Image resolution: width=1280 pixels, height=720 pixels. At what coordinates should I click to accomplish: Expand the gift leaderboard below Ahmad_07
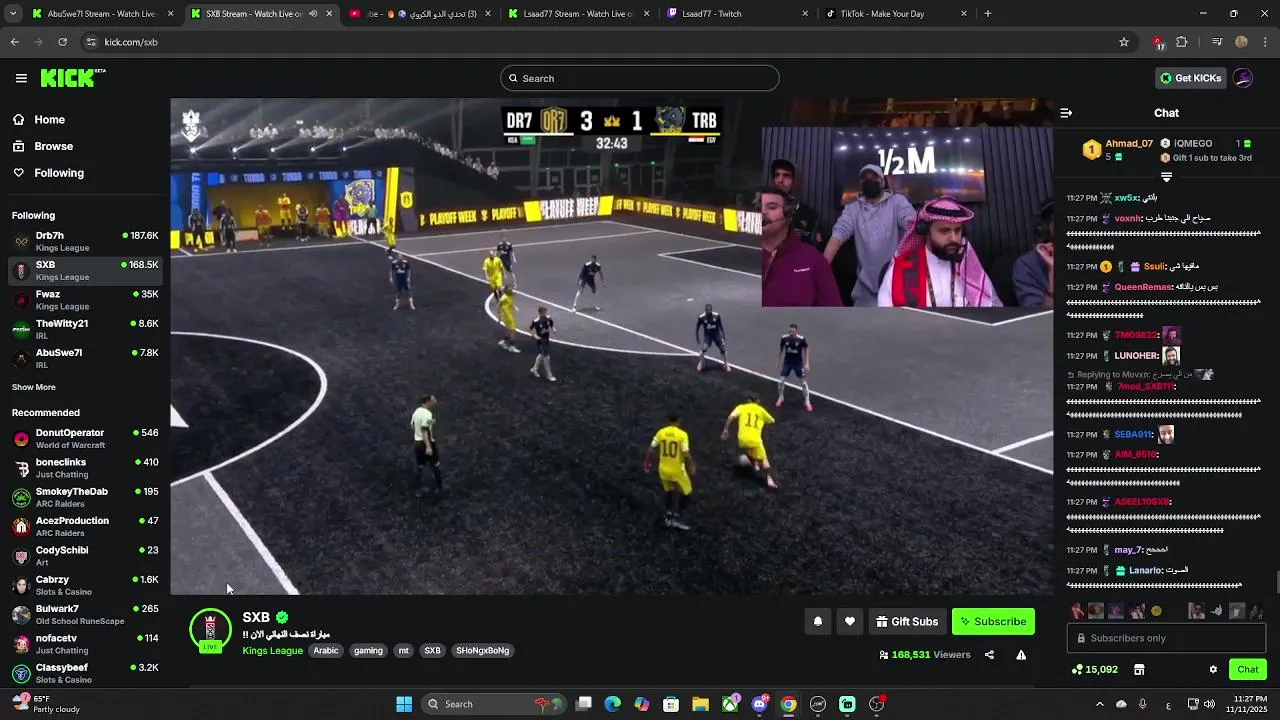[1166, 177]
